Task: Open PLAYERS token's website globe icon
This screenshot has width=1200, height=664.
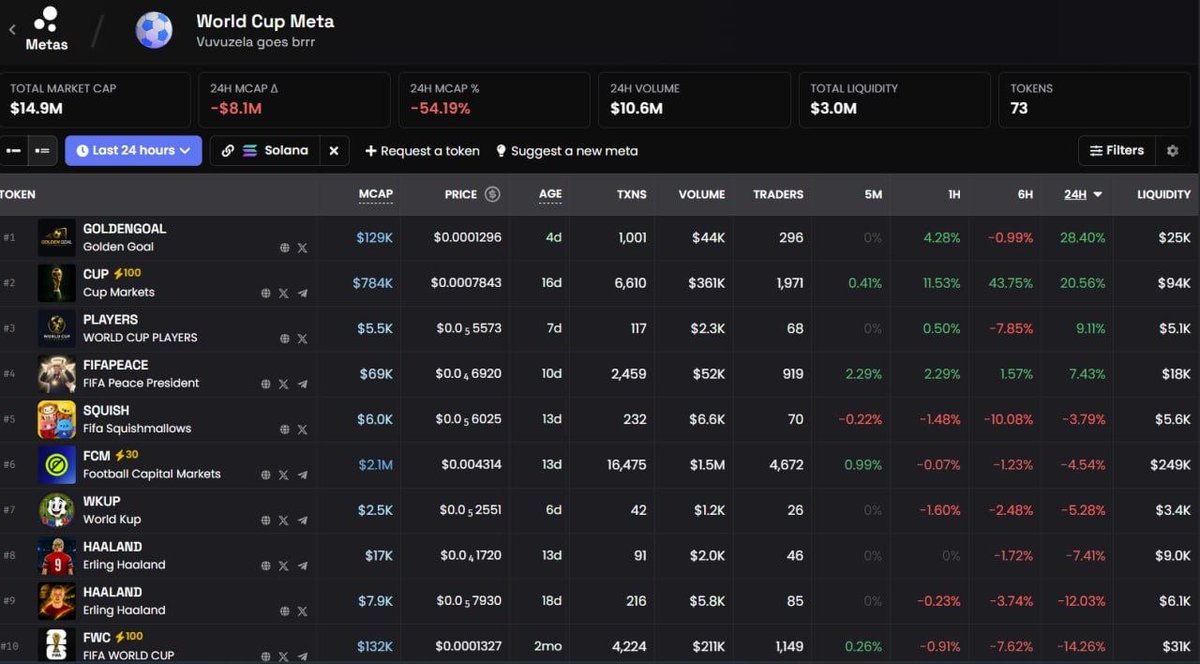Action: click(x=284, y=339)
